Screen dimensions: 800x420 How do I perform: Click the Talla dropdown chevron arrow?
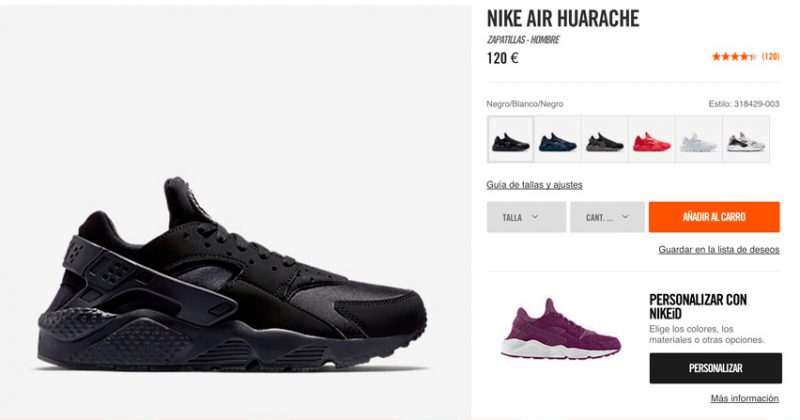(535, 217)
